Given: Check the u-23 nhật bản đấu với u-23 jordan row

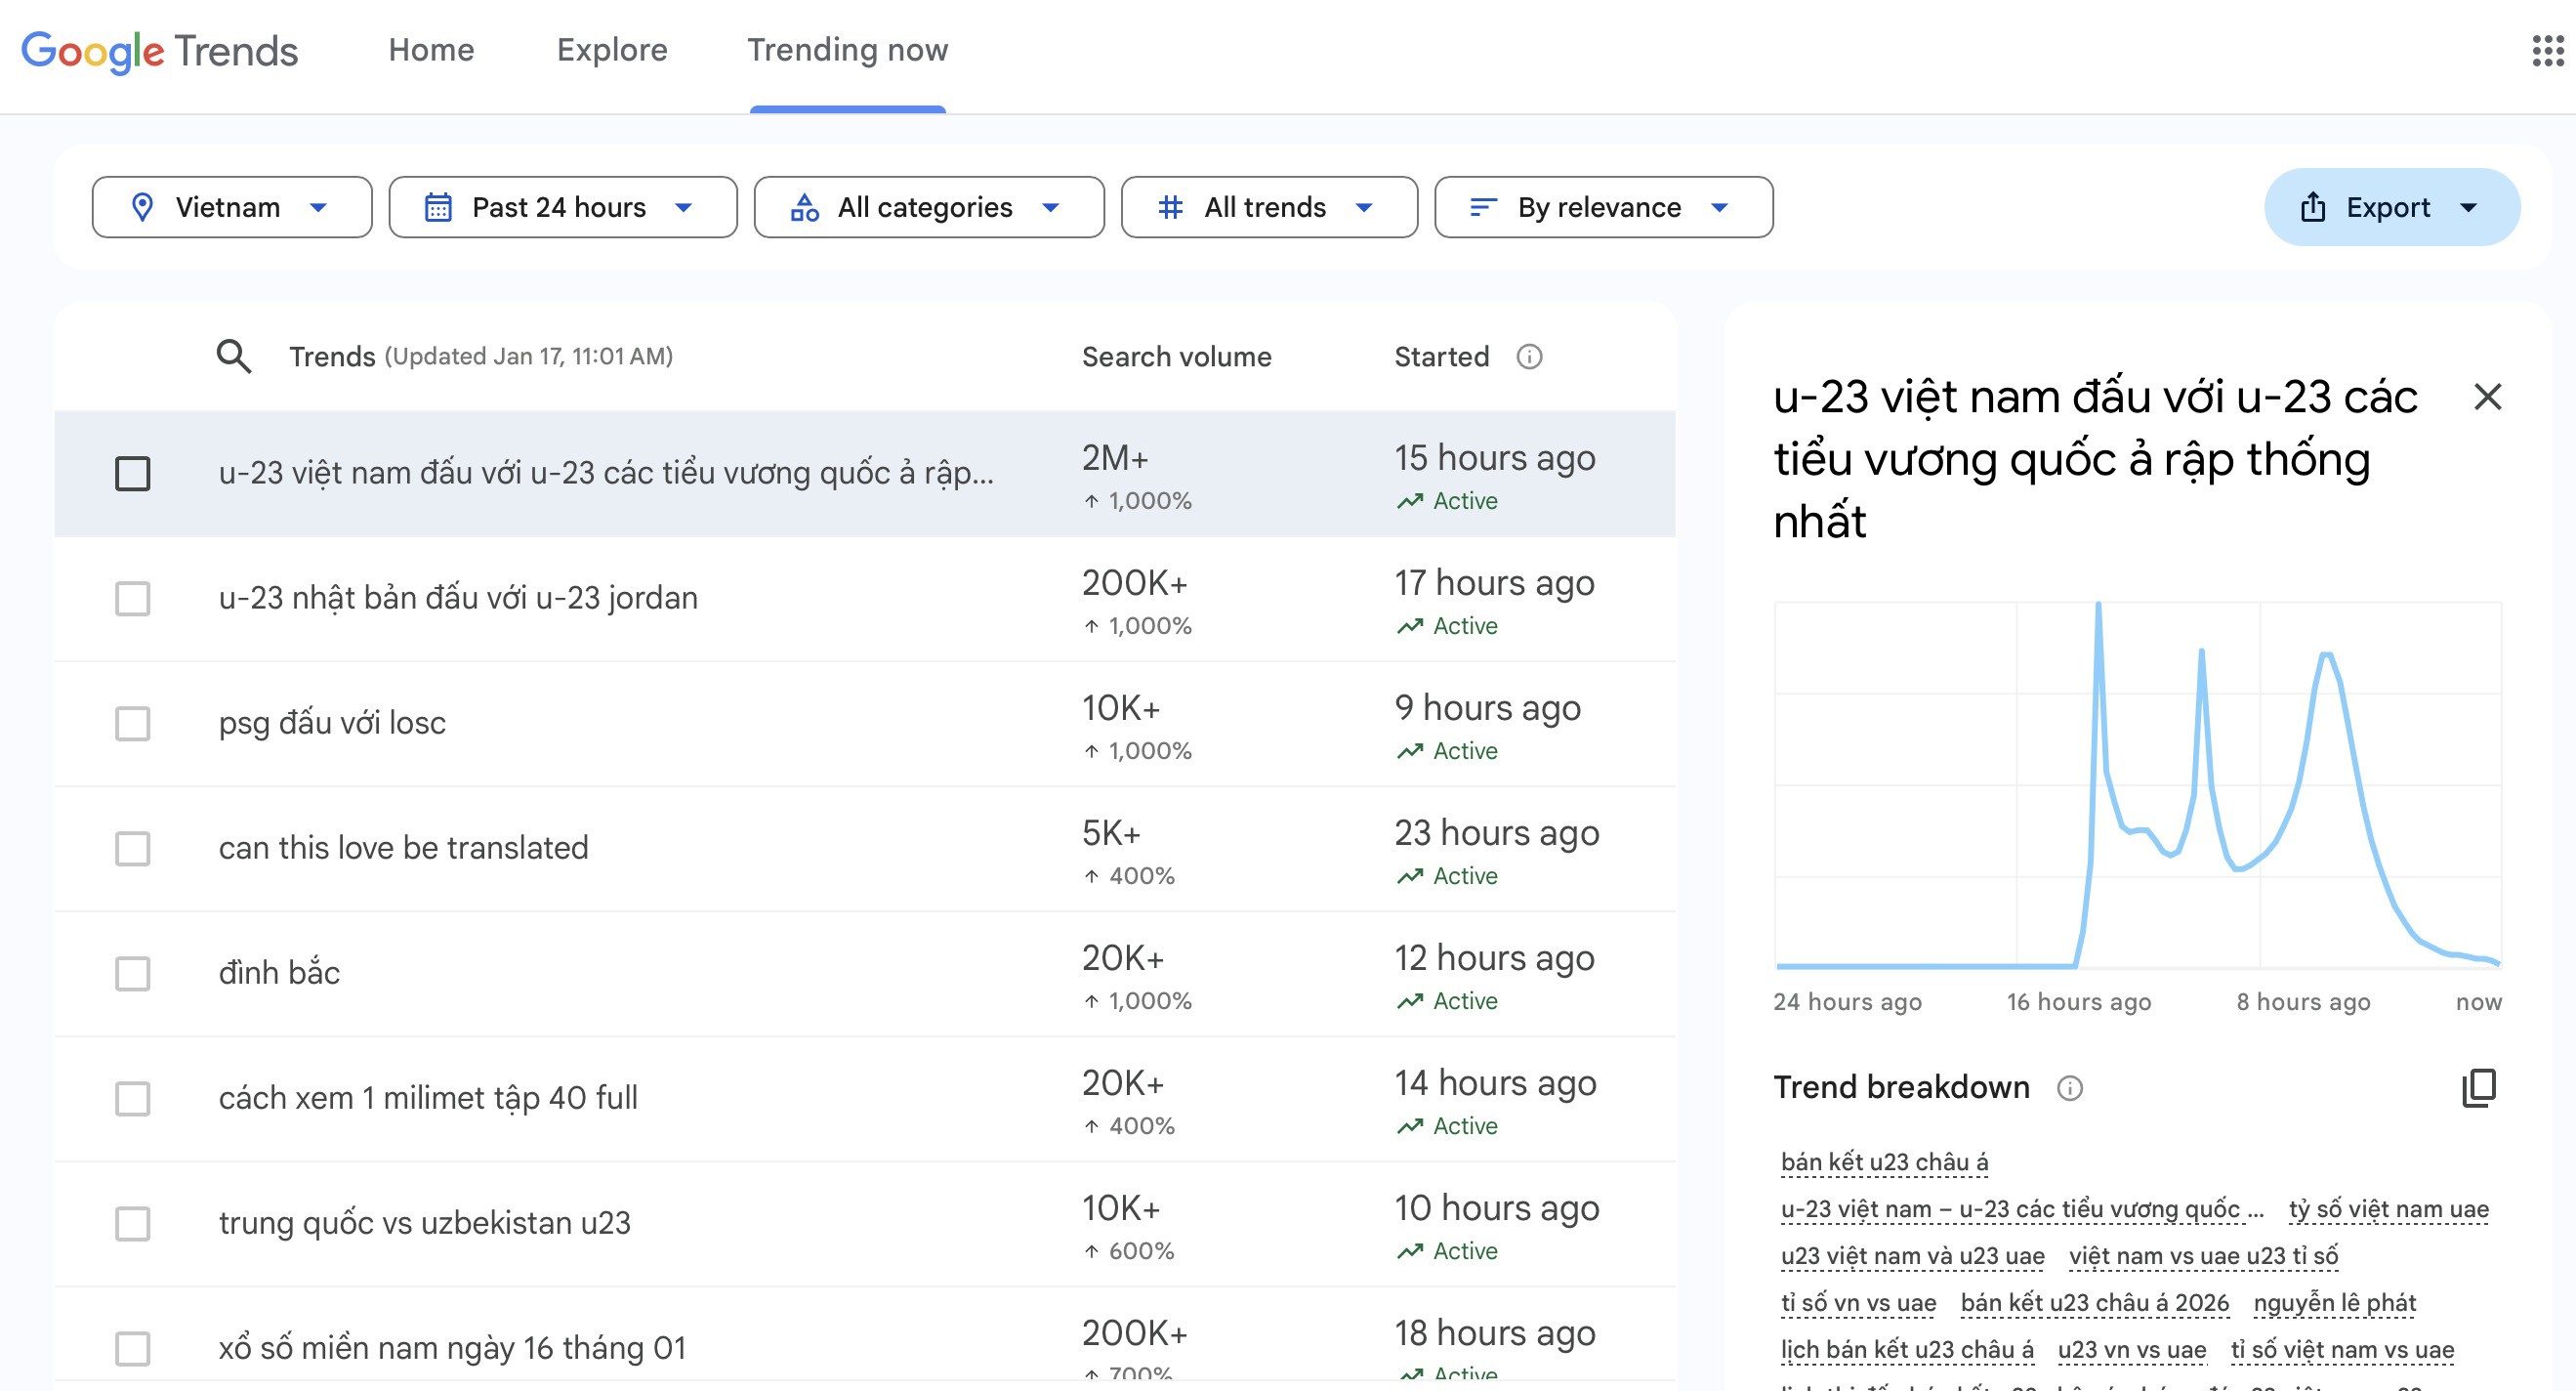Looking at the screenshot, I should coord(132,599).
